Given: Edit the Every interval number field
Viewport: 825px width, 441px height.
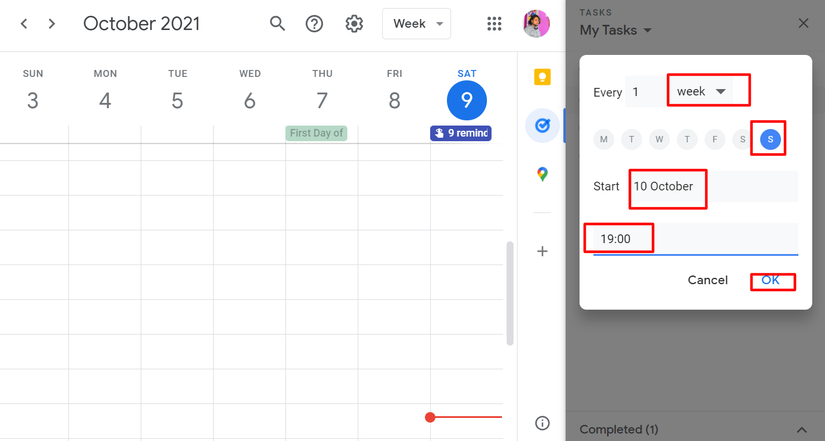Looking at the screenshot, I should [646, 92].
